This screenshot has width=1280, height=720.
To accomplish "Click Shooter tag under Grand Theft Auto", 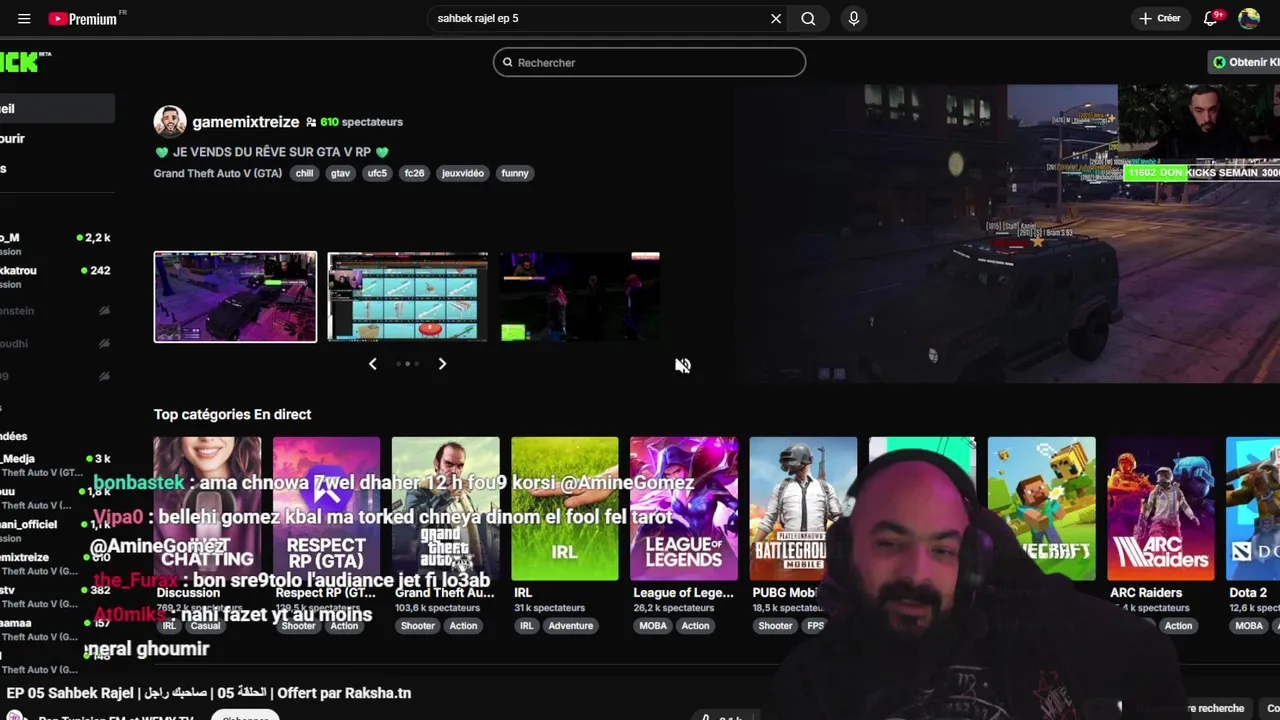I will [x=417, y=626].
